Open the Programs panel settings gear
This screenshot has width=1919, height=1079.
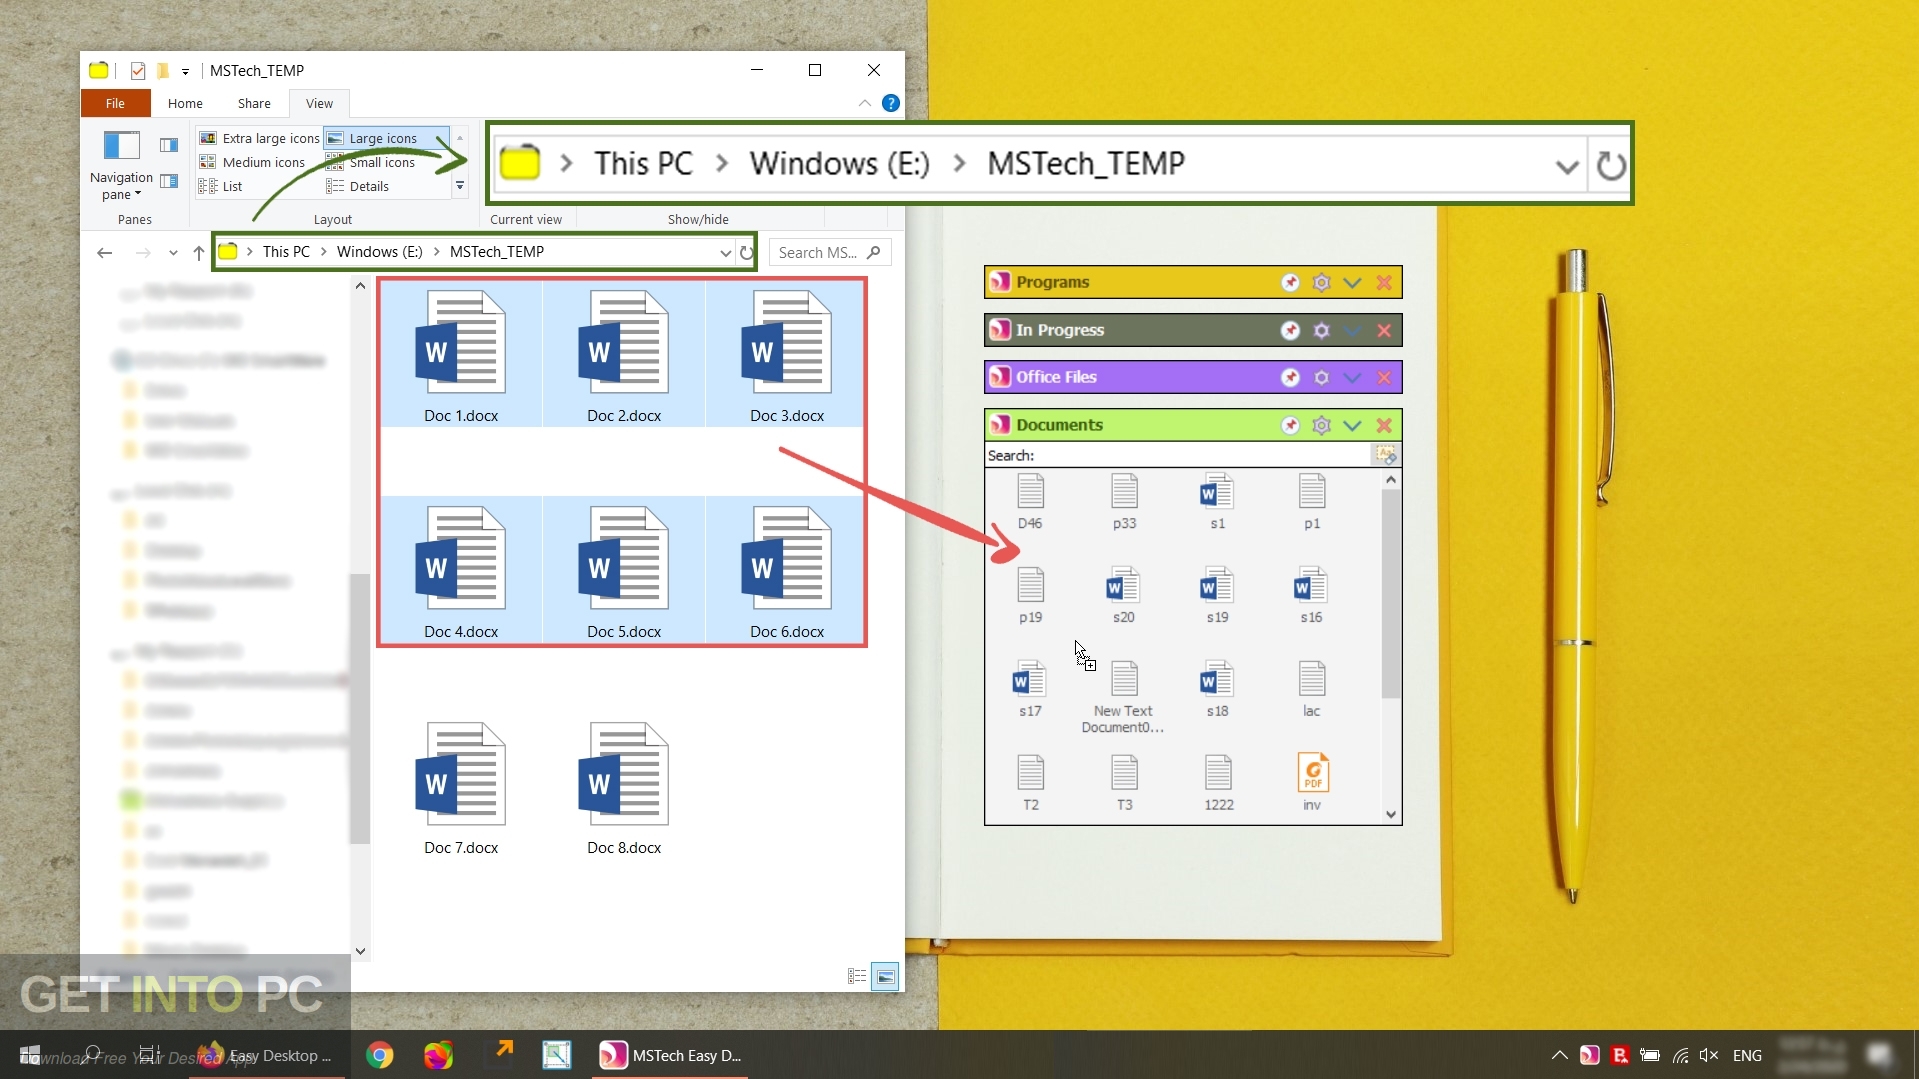pos(1320,282)
